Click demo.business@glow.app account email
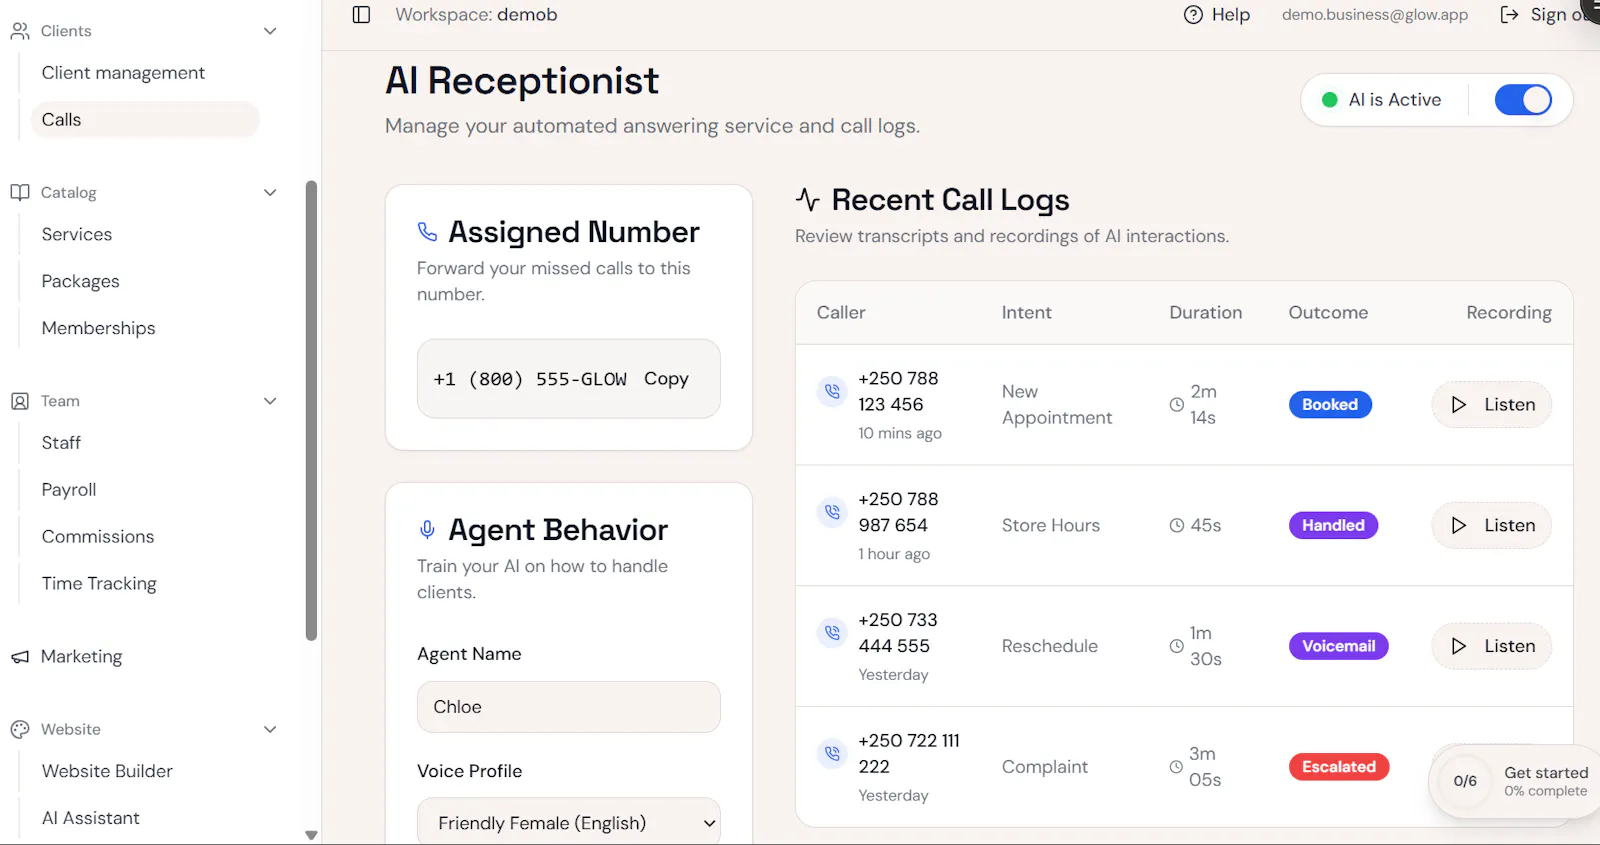The width and height of the screenshot is (1600, 845). [1375, 15]
